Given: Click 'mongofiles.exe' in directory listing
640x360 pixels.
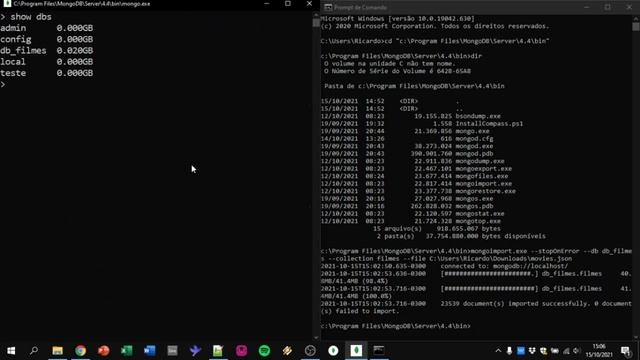Looking at the screenshot, I should (482, 176).
